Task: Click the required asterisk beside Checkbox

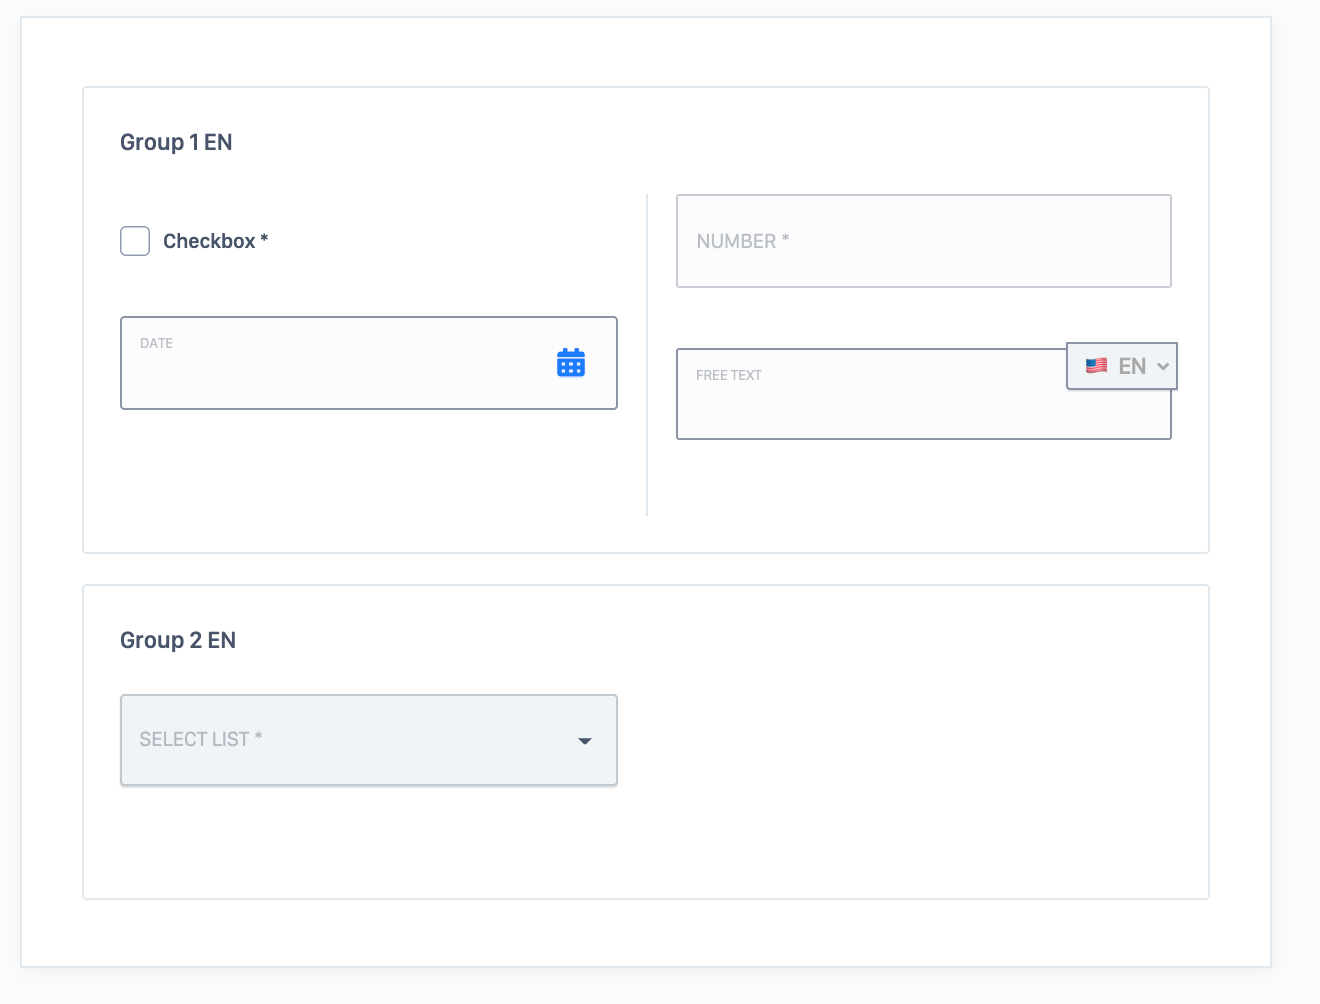Action: tap(264, 239)
